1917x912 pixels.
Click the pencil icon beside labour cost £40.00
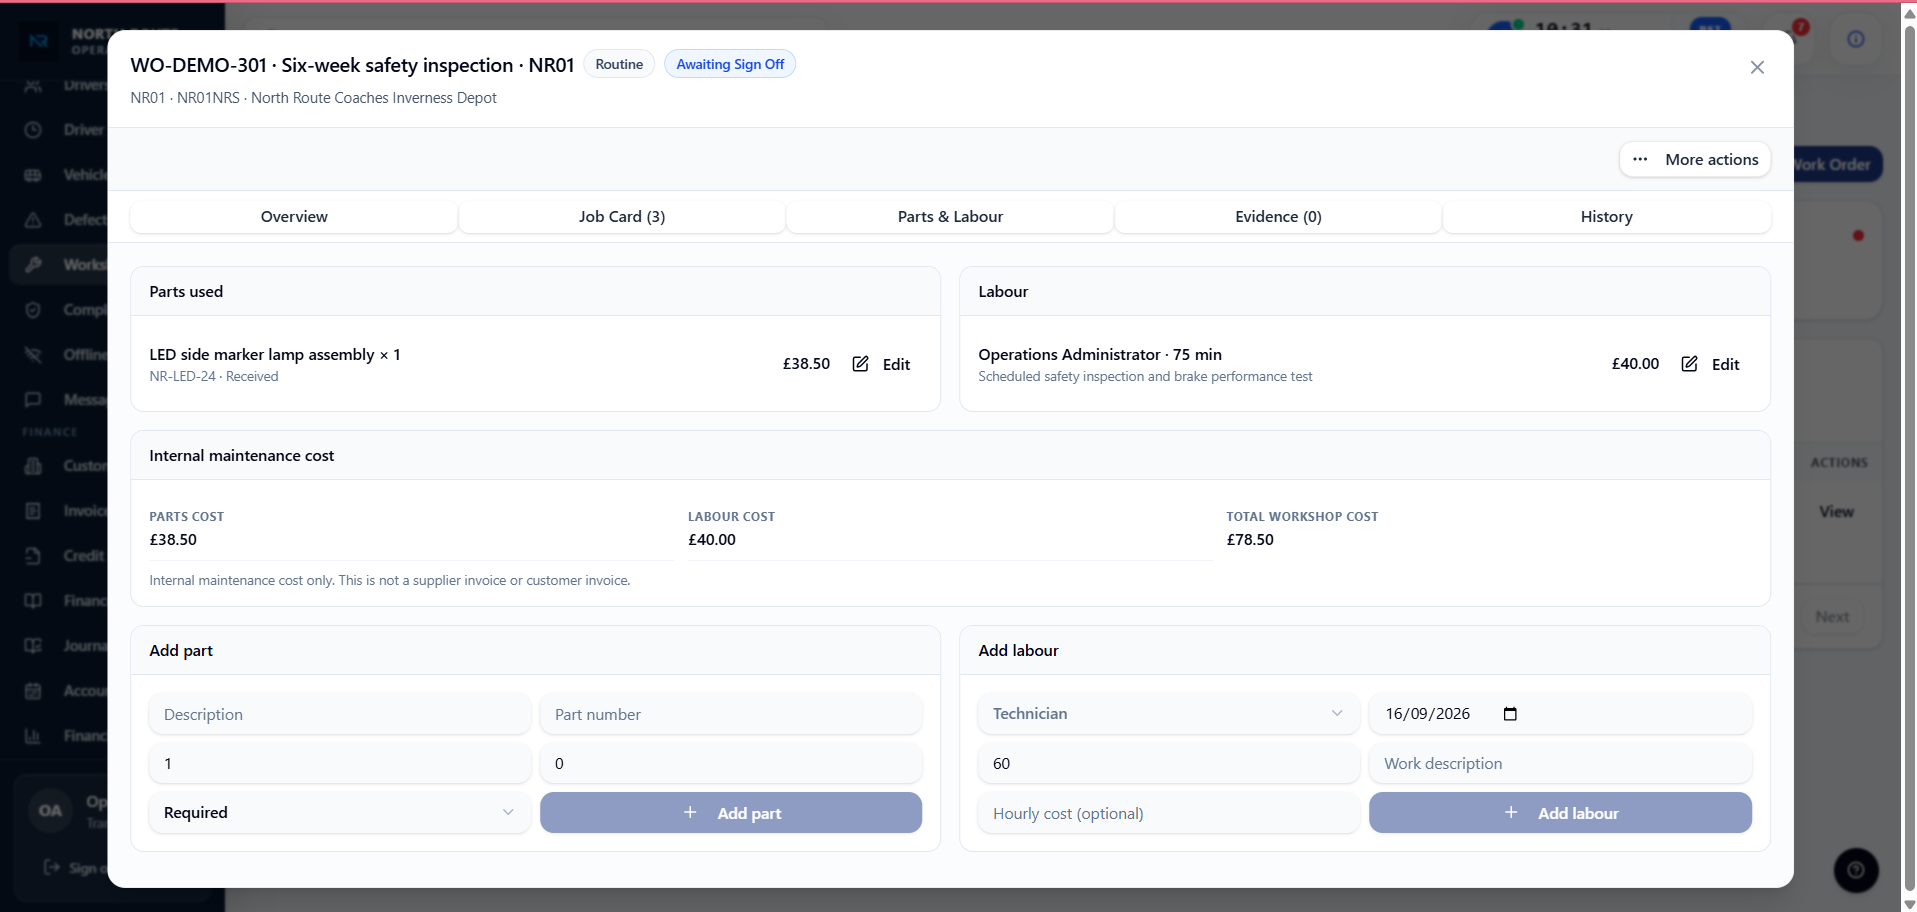pyautogui.click(x=1689, y=364)
